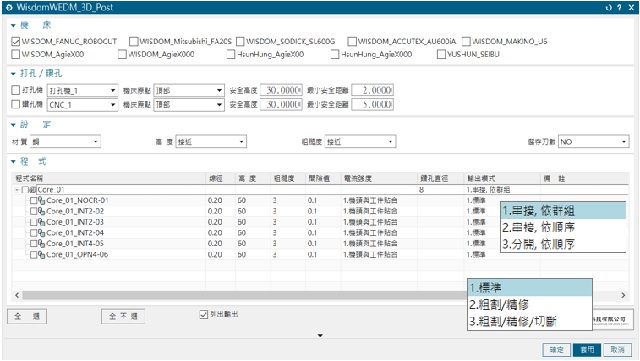Edit the 打孔機 安全高度 field

pyautogui.click(x=281, y=90)
